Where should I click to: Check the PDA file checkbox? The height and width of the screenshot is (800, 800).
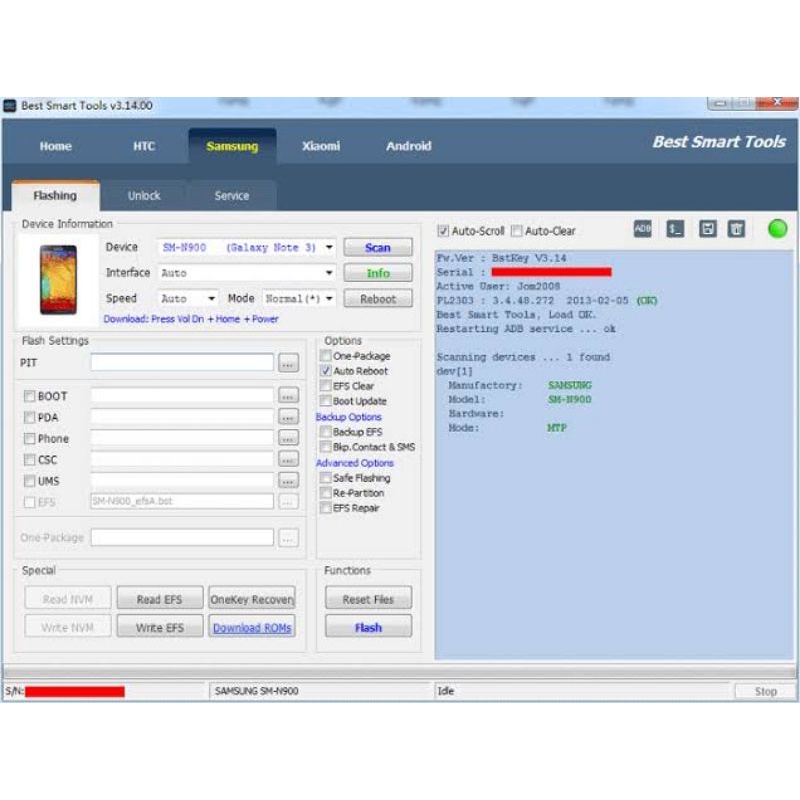tap(30, 418)
